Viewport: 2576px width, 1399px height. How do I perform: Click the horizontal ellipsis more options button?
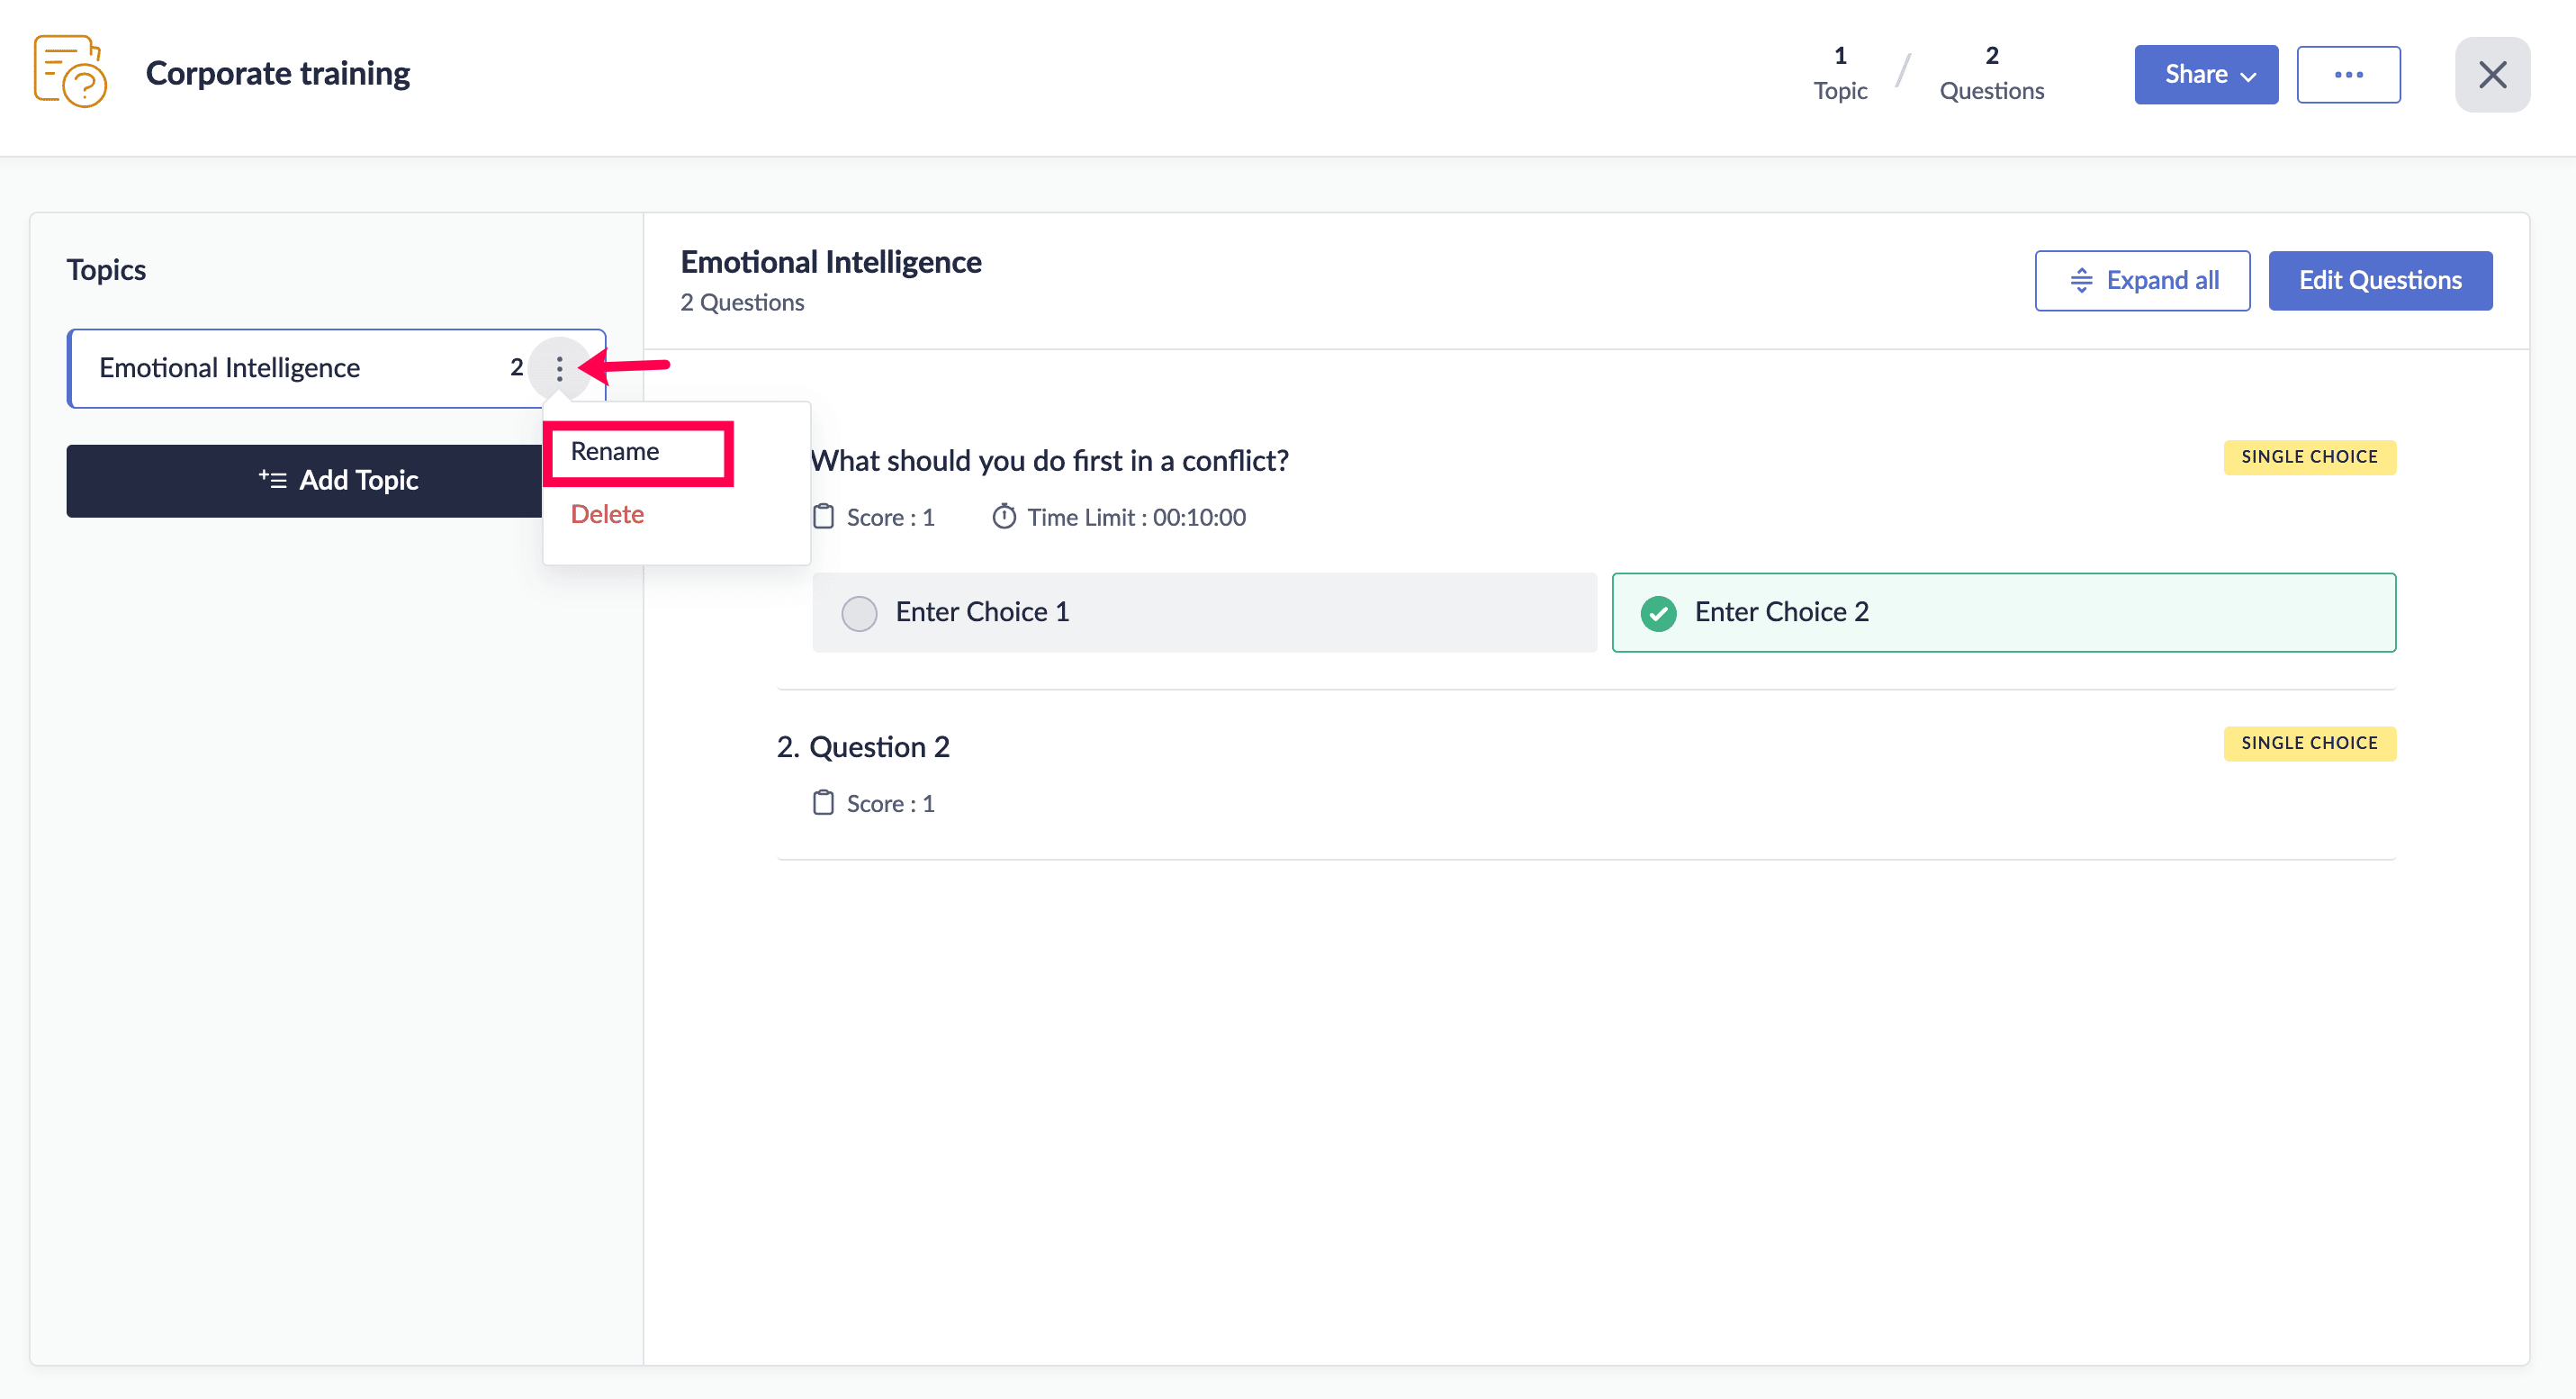pos(2347,74)
